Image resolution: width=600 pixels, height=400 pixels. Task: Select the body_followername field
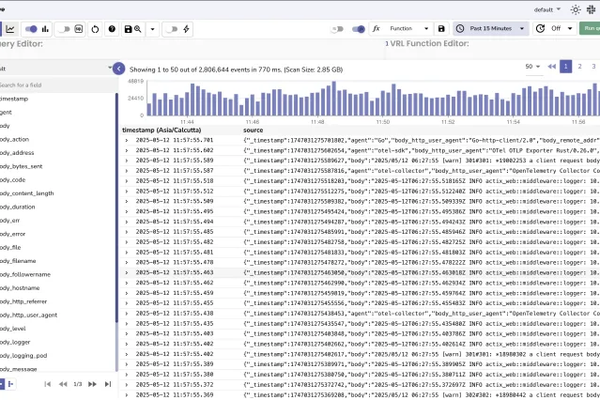[25, 274]
